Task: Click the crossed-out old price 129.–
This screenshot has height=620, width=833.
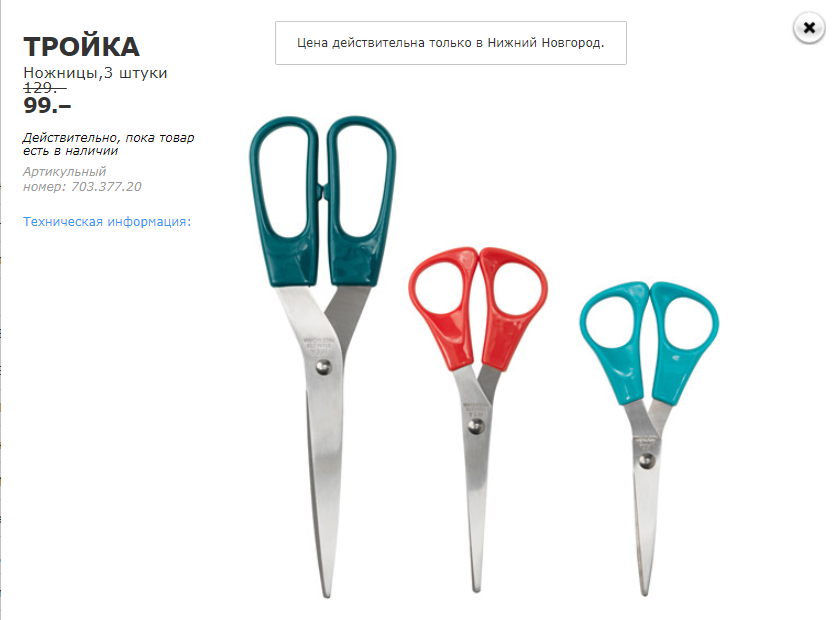Action: coord(45,87)
